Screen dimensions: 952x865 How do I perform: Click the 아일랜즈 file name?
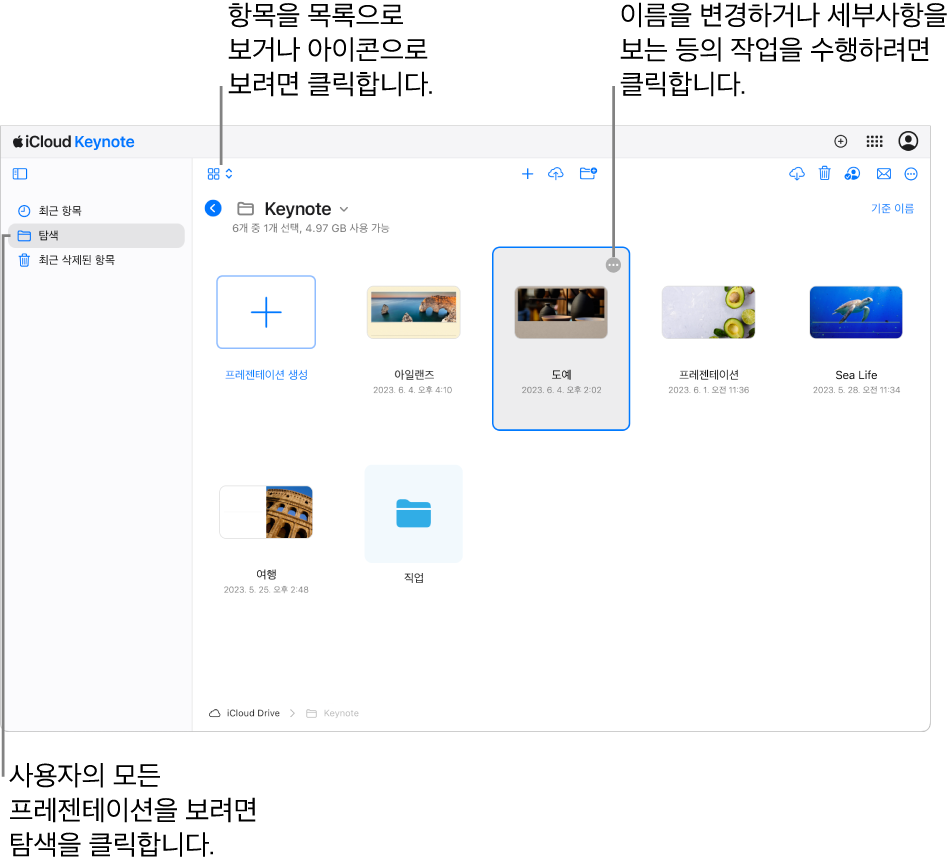413,375
